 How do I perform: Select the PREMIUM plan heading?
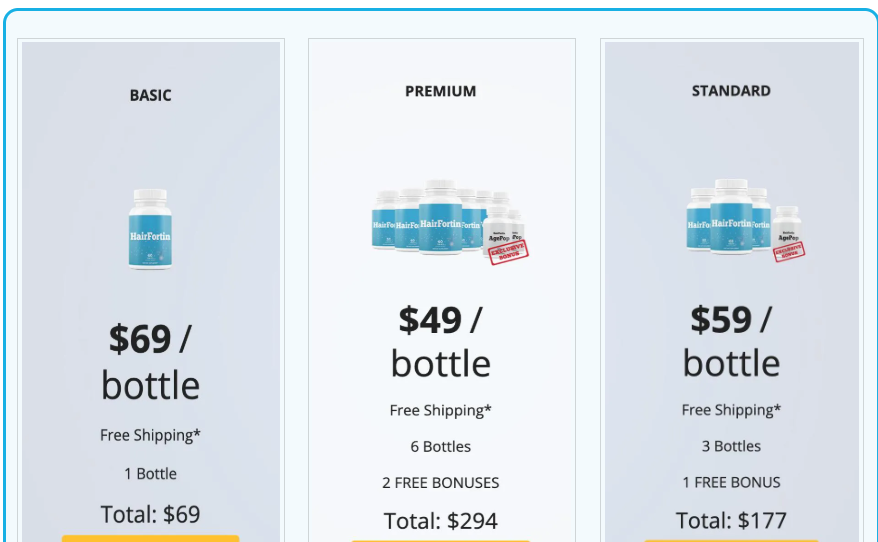coord(441,91)
